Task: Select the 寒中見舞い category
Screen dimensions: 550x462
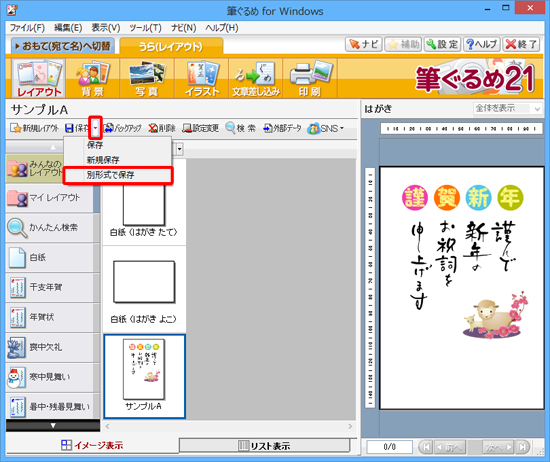Action: point(49,377)
